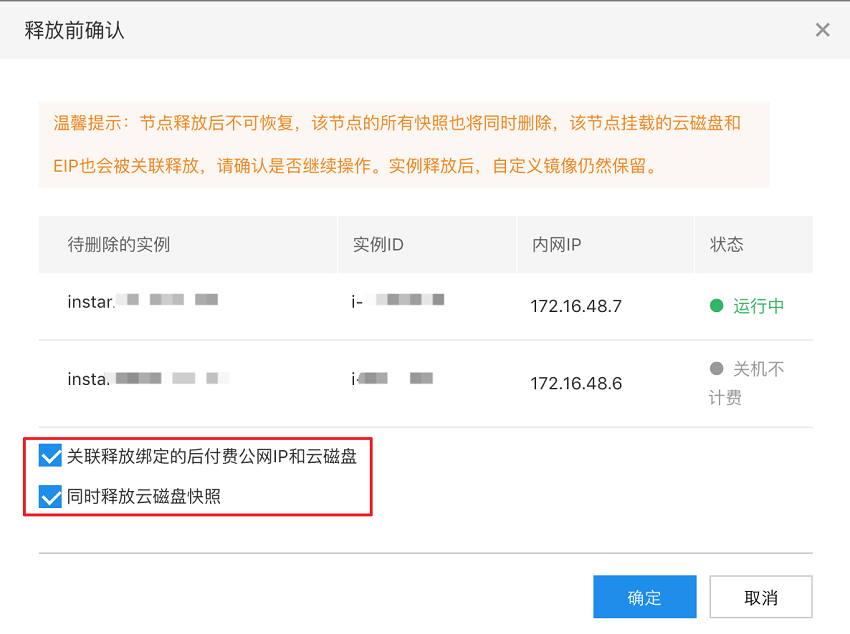850x634 pixels.
Task: Click the 关机不计费 status text
Action: [x=746, y=383]
